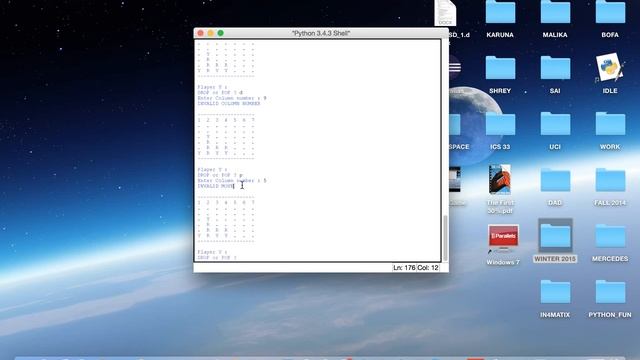The image size is (640, 360).
Task: Click the INVALID MOVE message line
Action: click(216, 186)
